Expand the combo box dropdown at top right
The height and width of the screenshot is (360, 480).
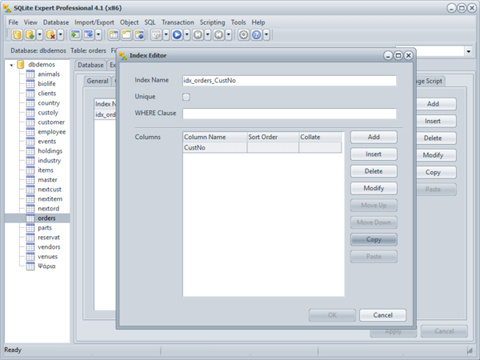(x=468, y=51)
